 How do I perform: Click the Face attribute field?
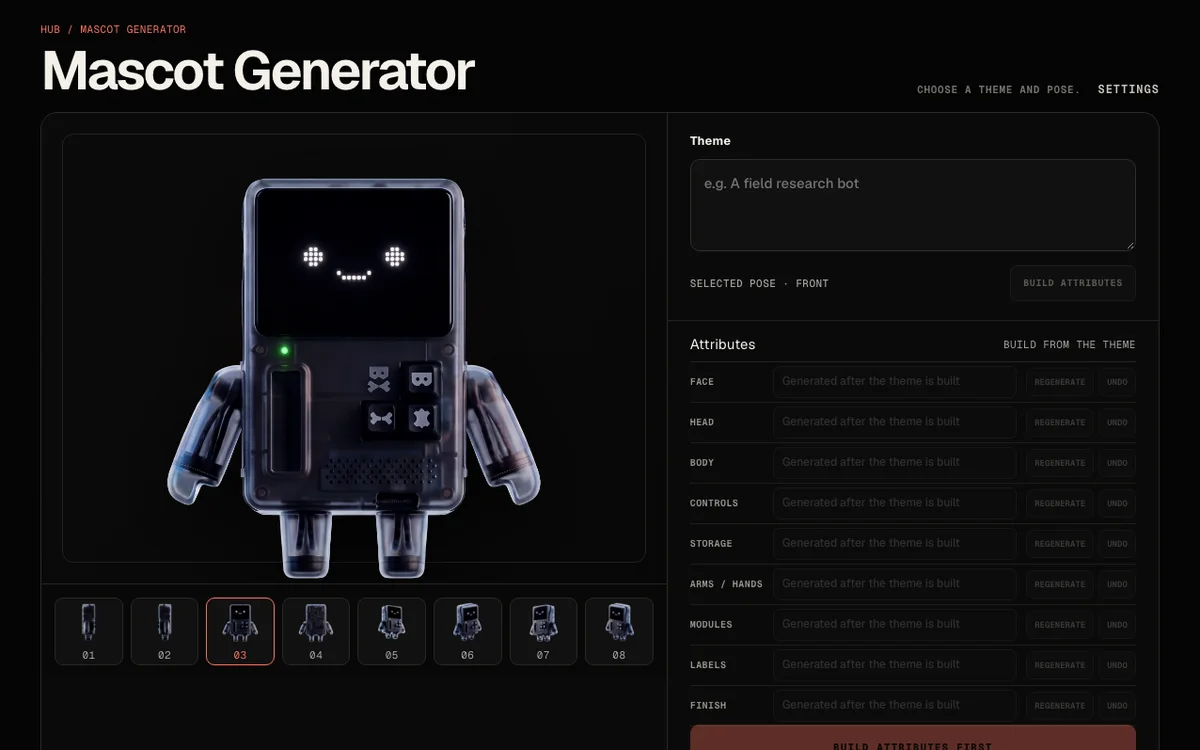tap(895, 381)
